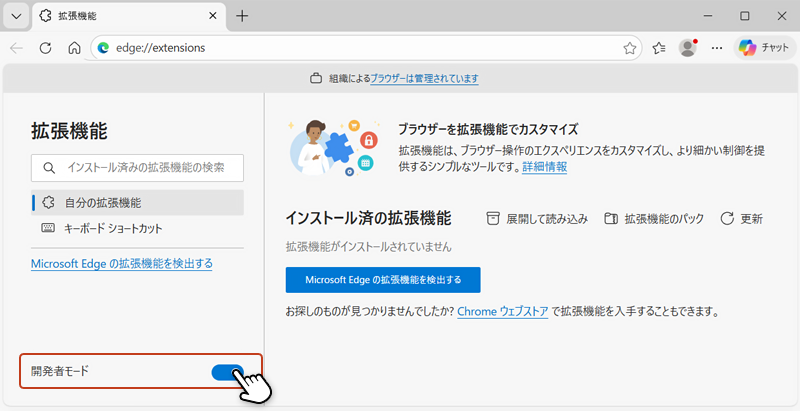Minimize the browser window
The height and width of the screenshot is (411, 800).
[x=708, y=16]
